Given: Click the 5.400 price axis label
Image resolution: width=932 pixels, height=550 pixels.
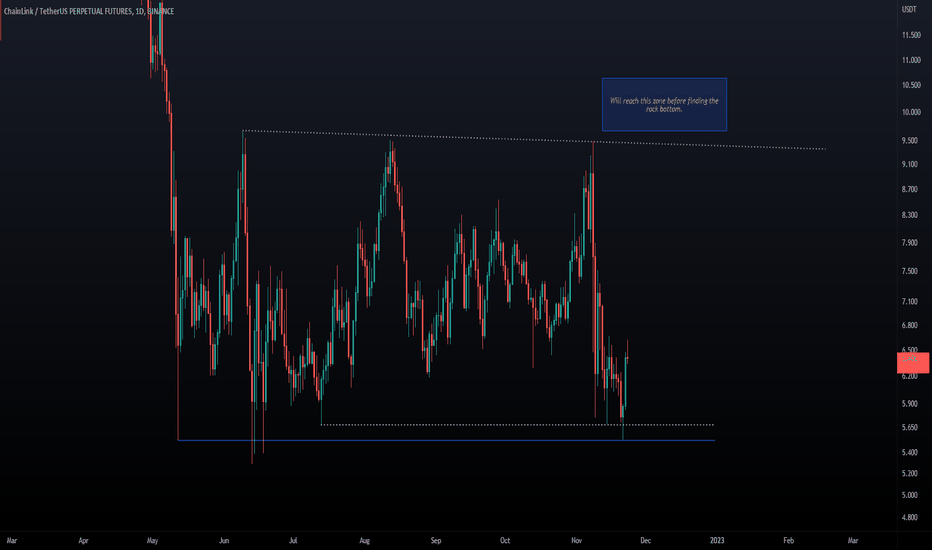Looking at the screenshot, I should point(909,452).
